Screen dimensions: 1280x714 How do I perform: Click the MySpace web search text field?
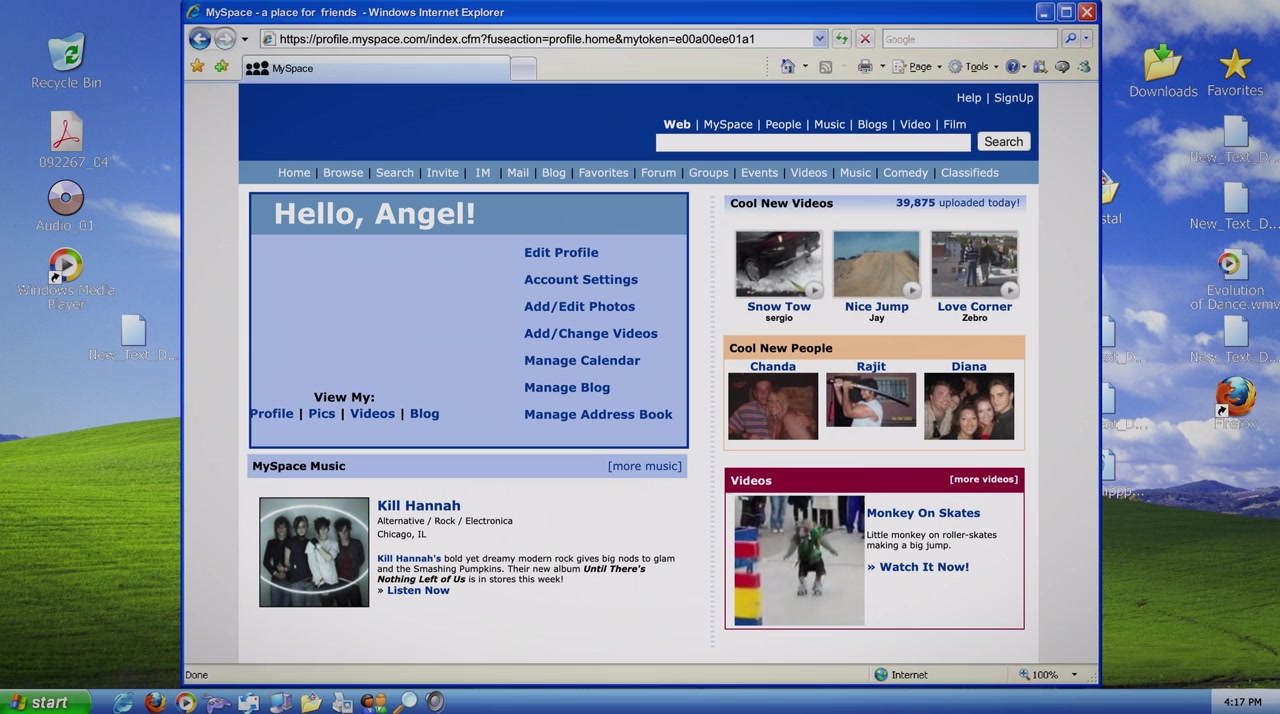coord(812,142)
